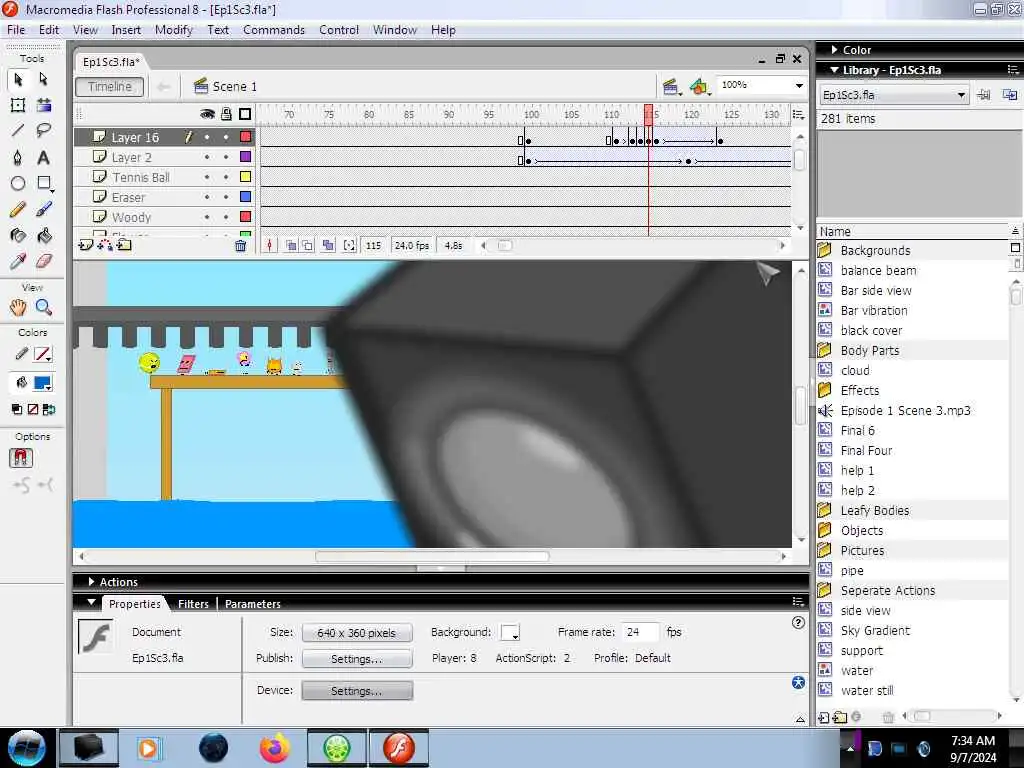
Task: Toggle visibility dot for Tennis Ball layer
Action: coord(207,177)
